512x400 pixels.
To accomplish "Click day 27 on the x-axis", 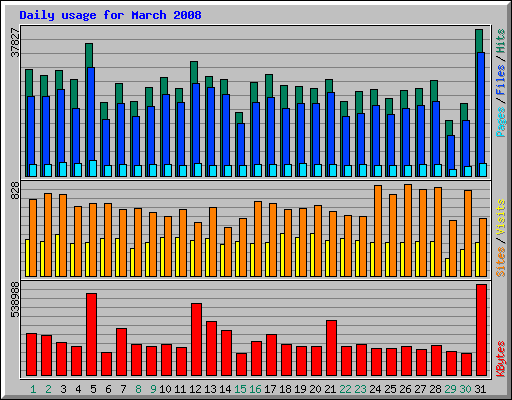I will tap(420, 389).
